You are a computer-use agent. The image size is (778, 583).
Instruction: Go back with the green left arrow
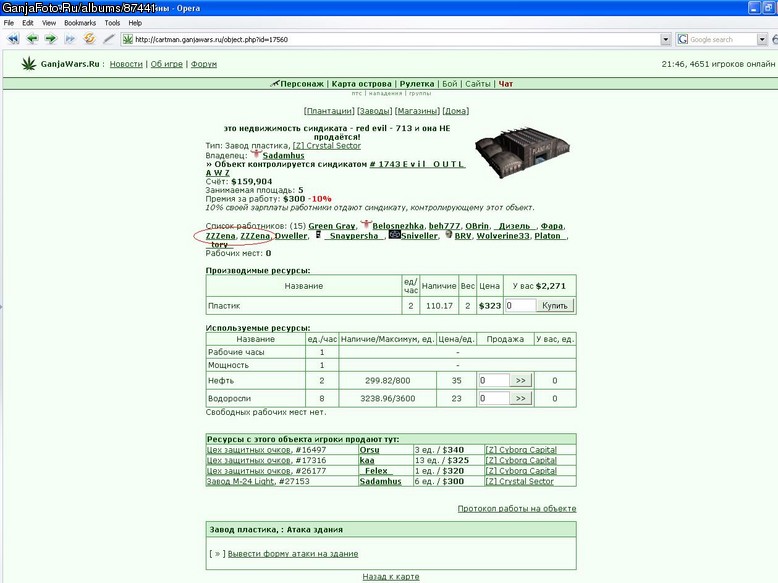tap(32, 39)
